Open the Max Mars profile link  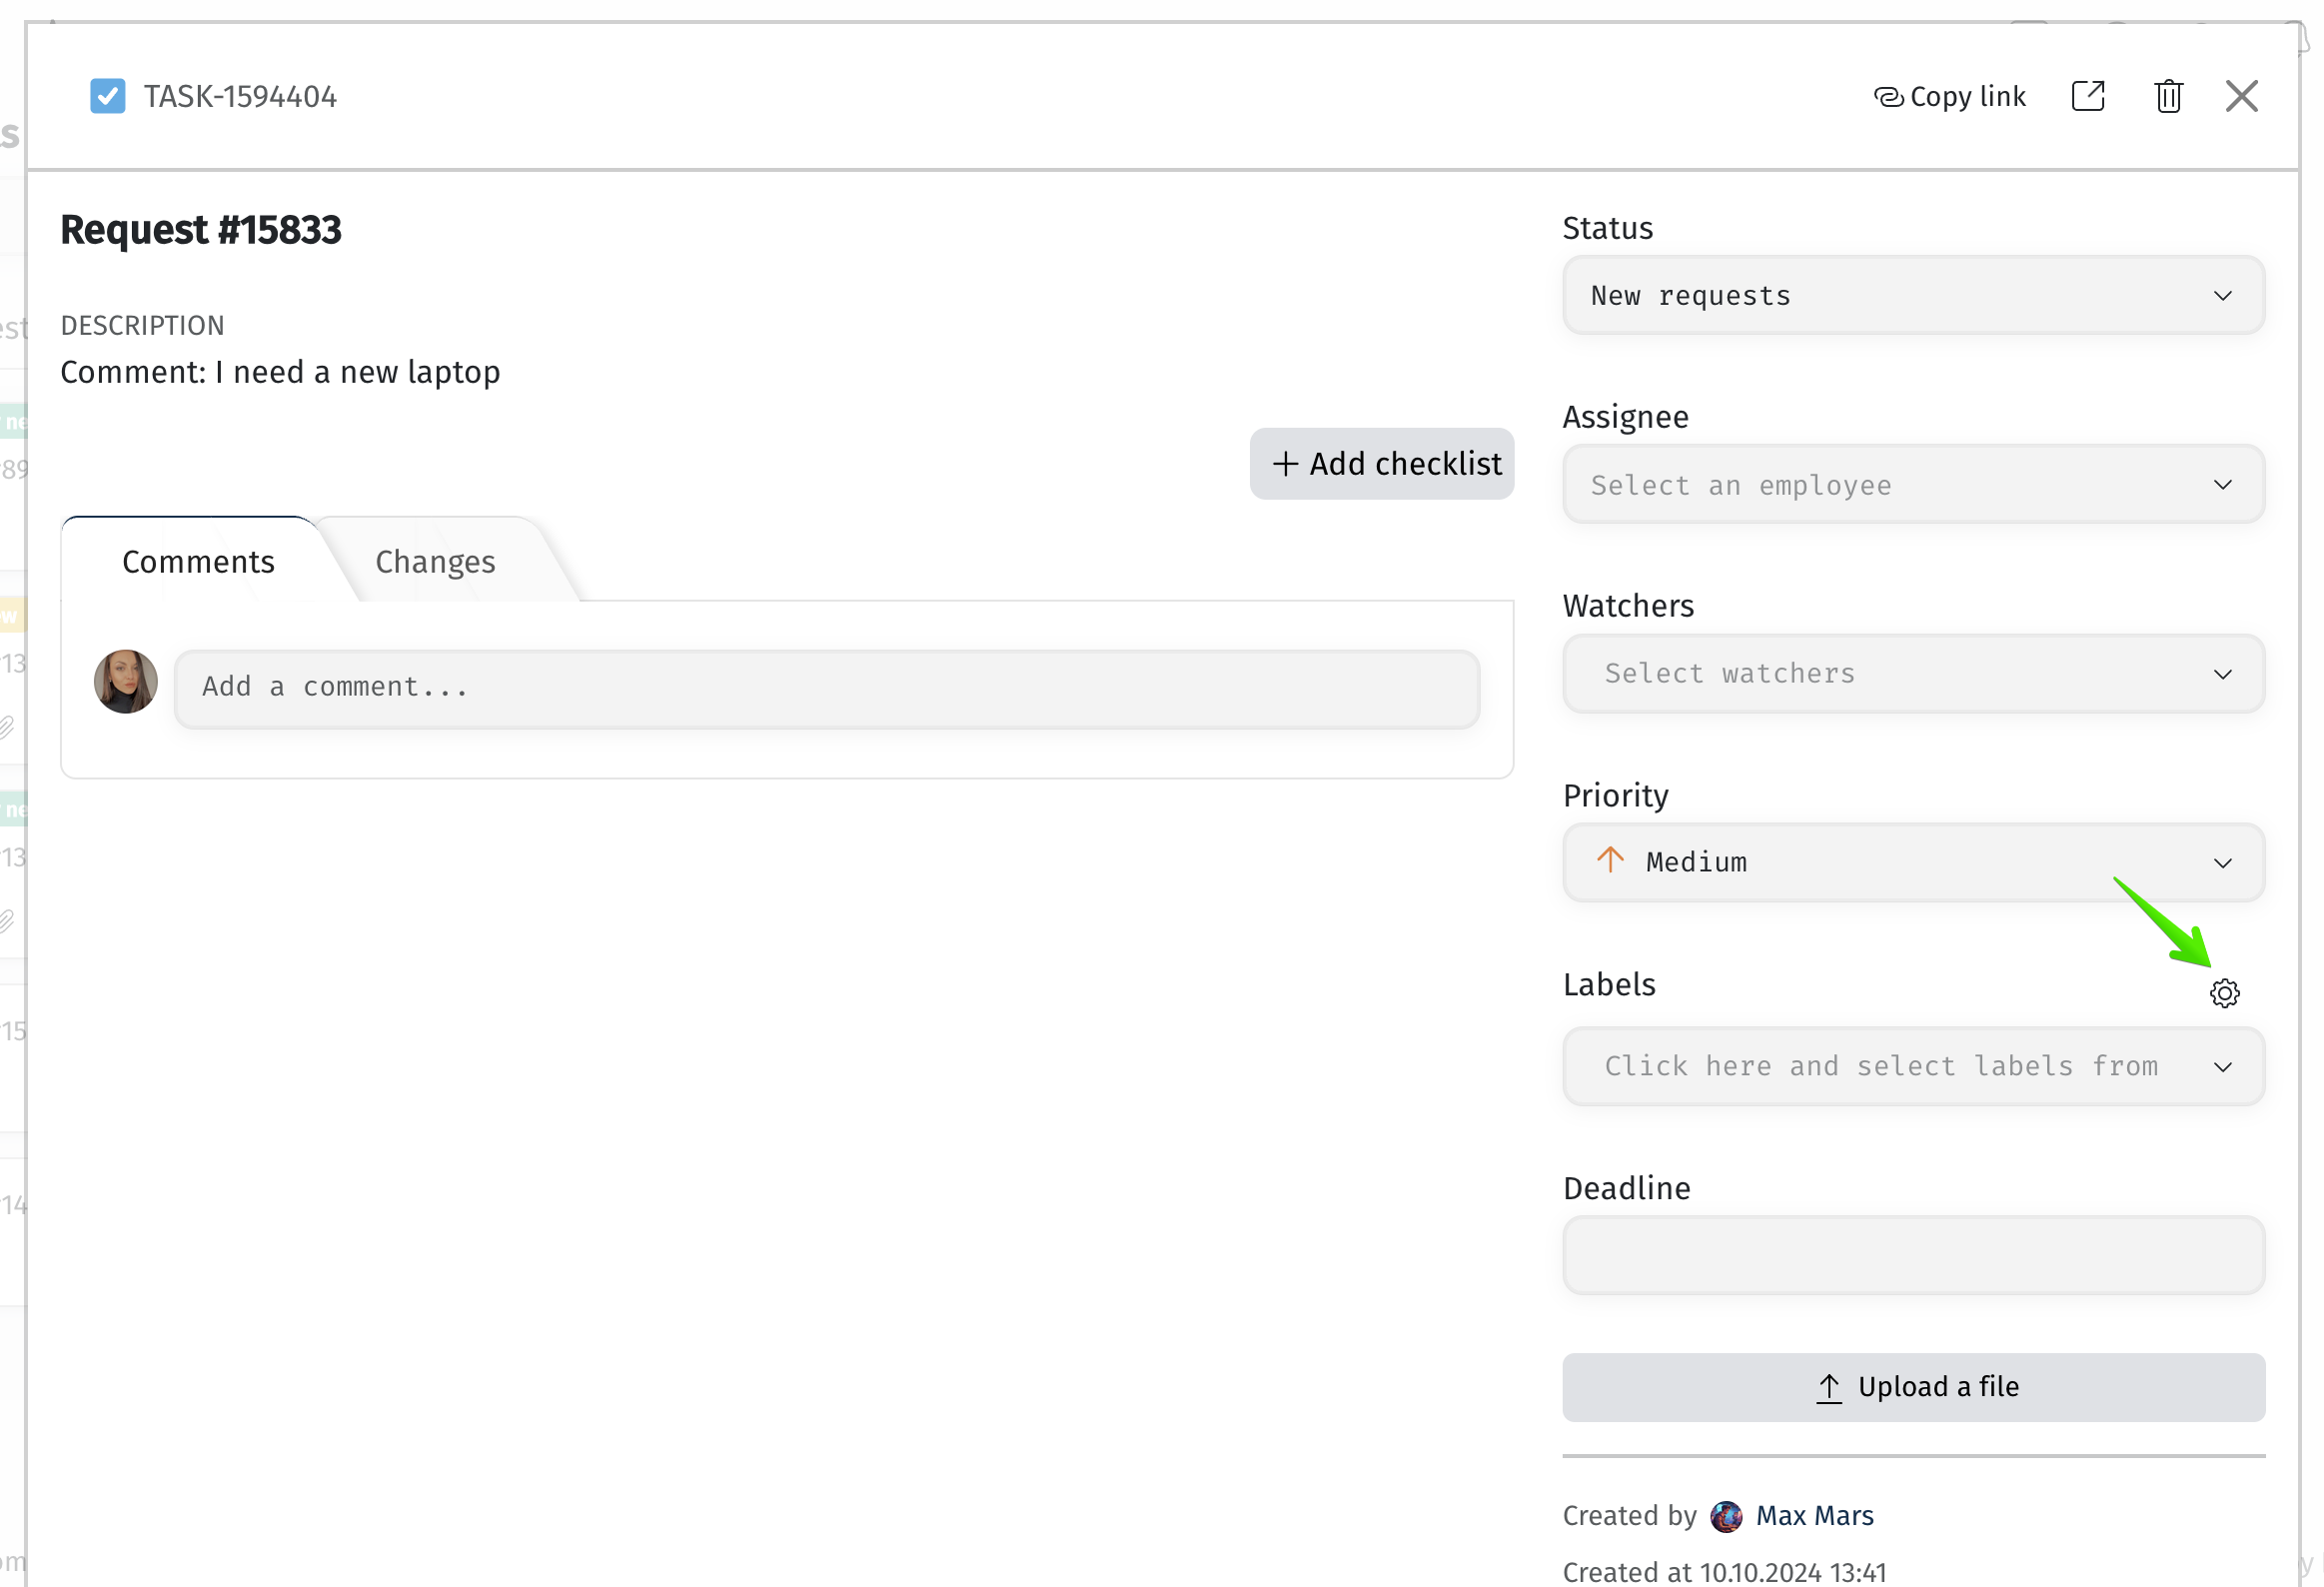pyautogui.click(x=1814, y=1515)
